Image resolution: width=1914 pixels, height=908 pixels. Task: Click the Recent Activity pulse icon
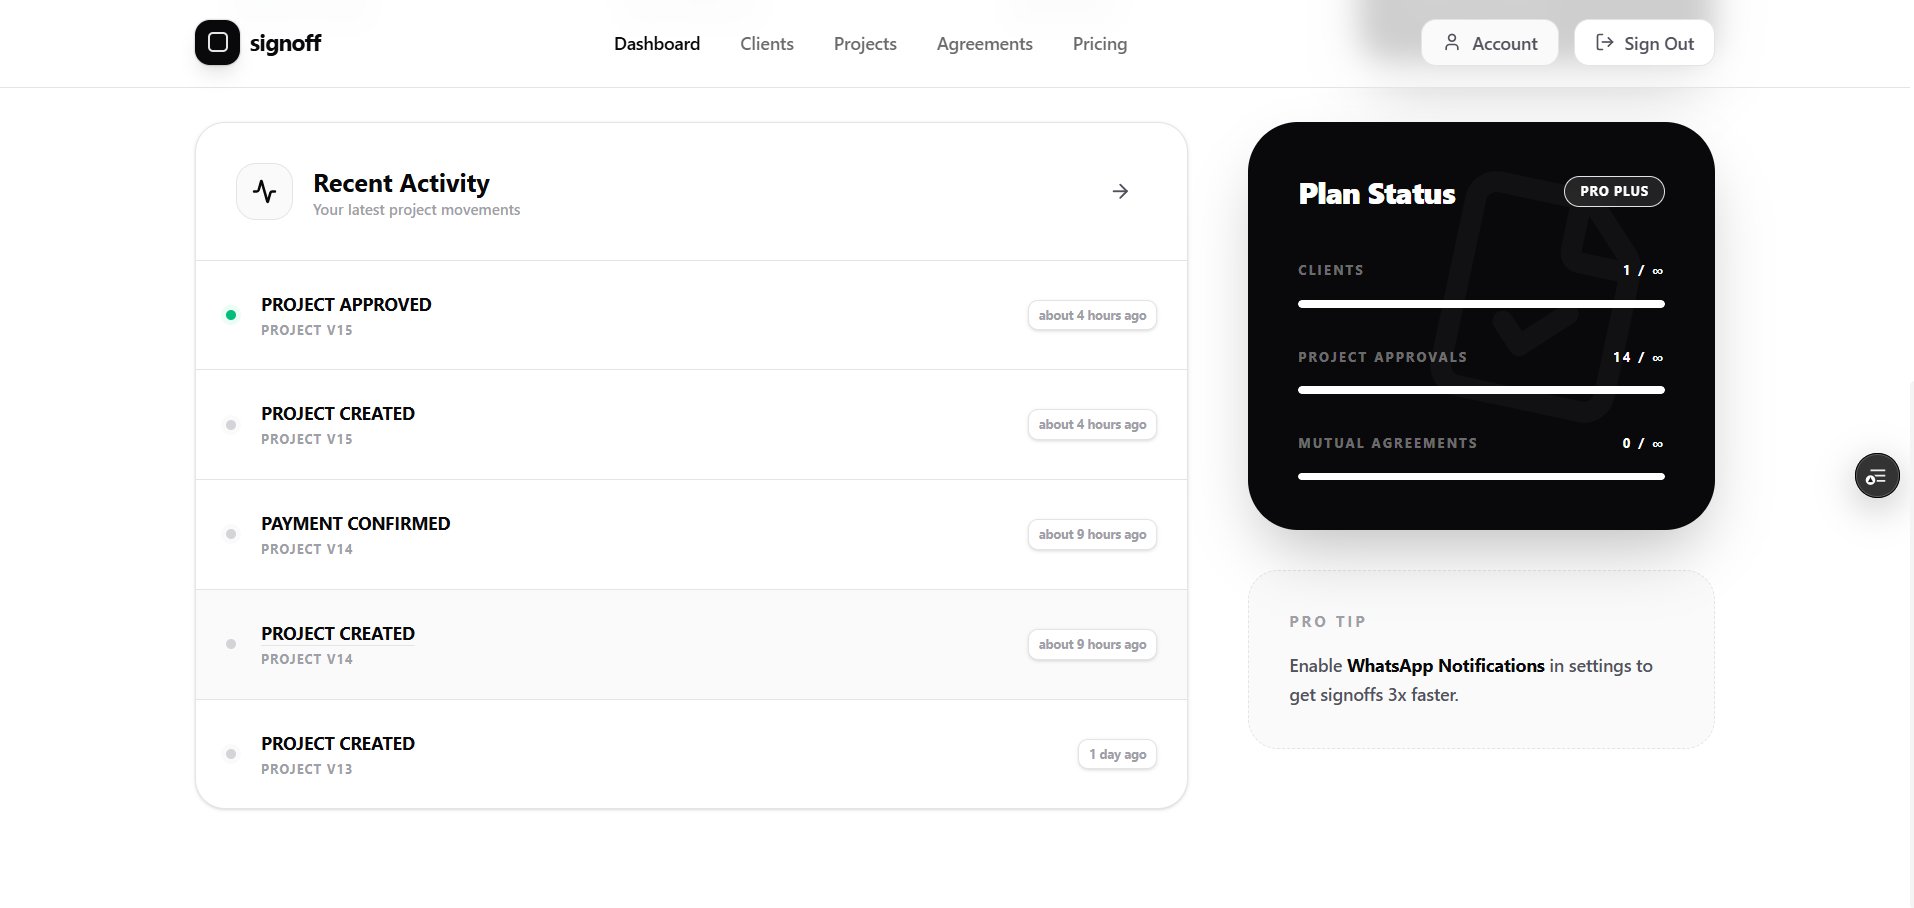264,191
